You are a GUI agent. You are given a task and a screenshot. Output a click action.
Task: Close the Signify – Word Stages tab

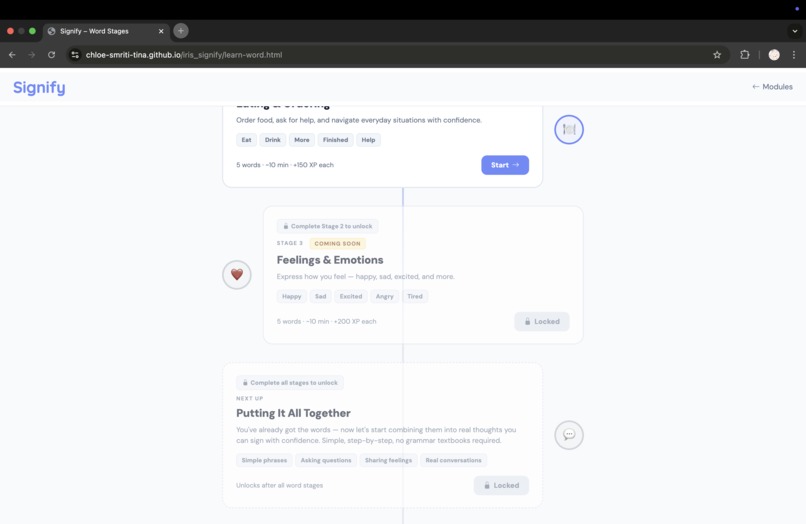pyautogui.click(x=161, y=31)
